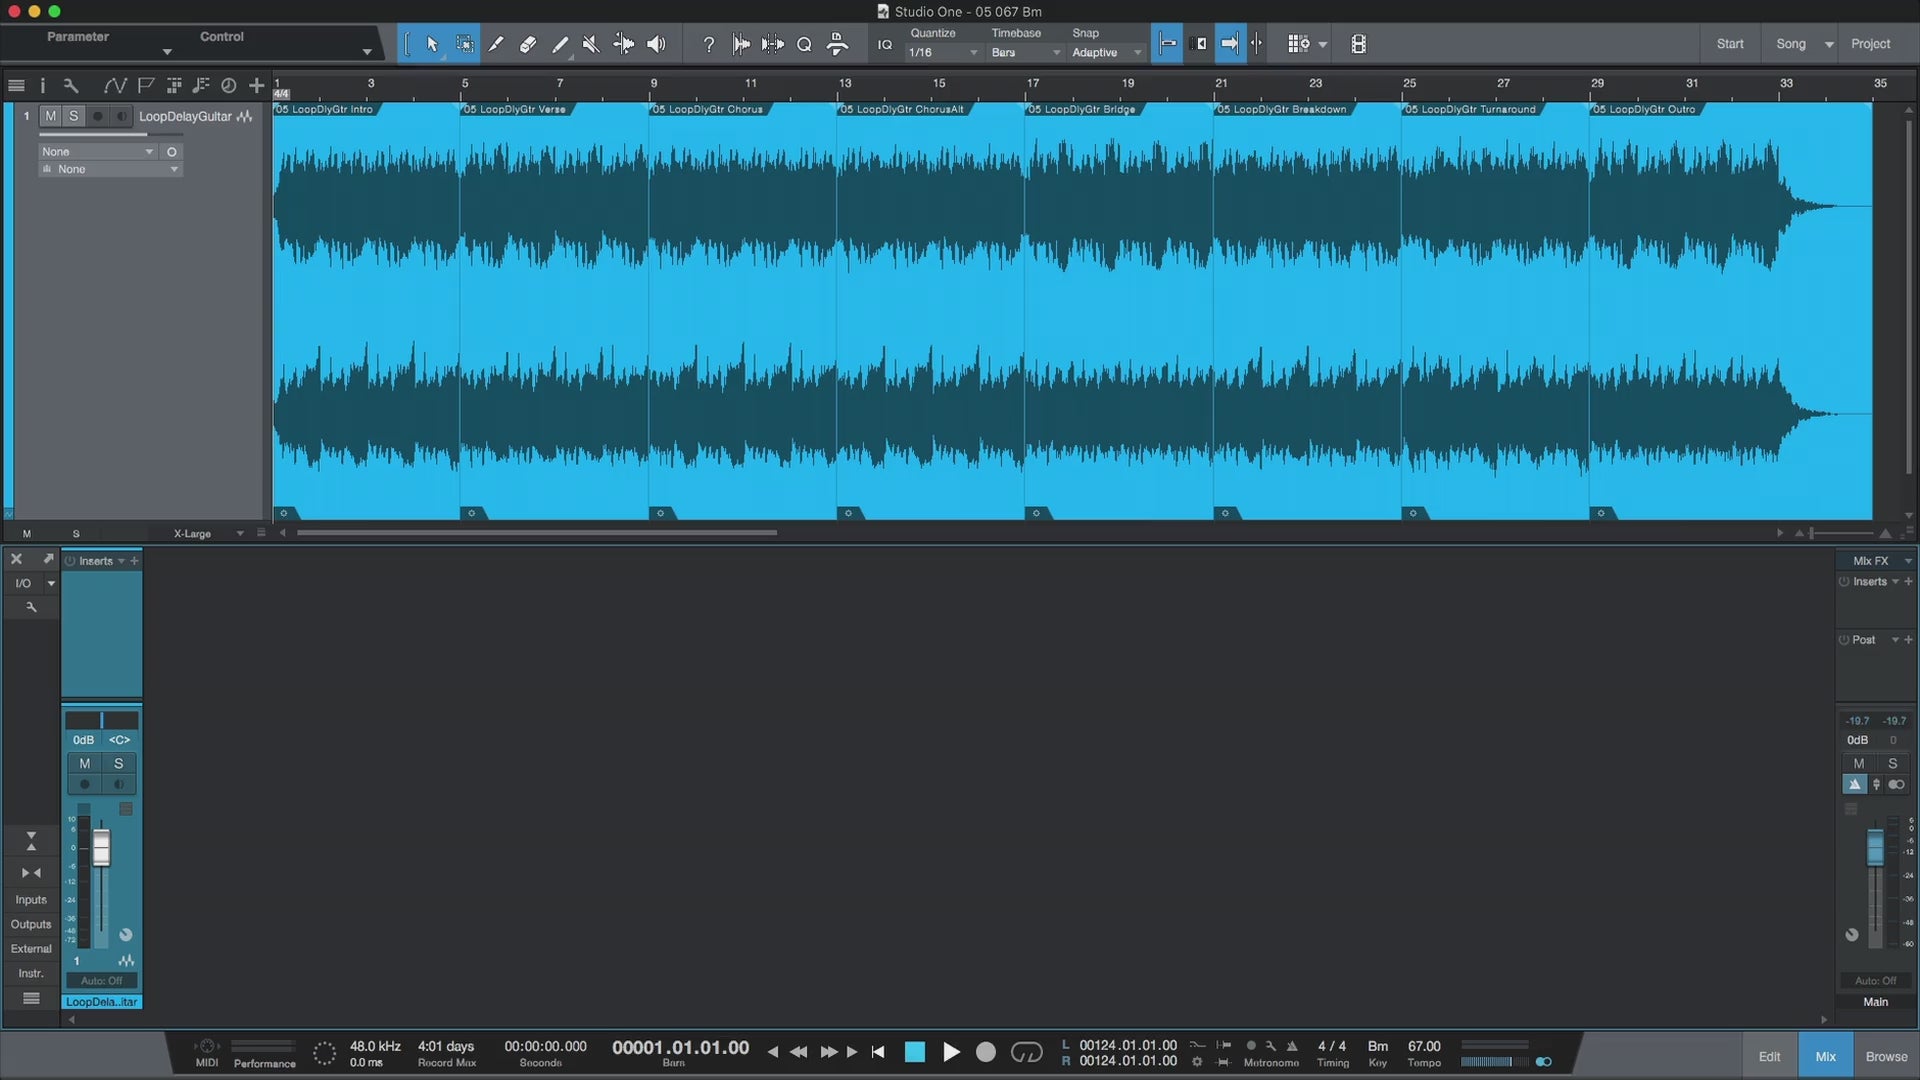Toggle the loop playback button

coord(1027,1052)
